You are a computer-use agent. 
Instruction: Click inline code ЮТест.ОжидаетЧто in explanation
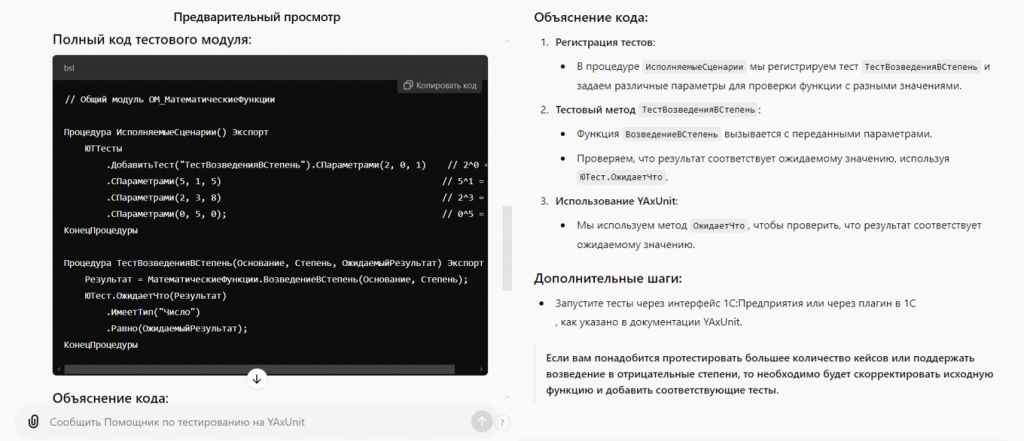tap(623, 177)
